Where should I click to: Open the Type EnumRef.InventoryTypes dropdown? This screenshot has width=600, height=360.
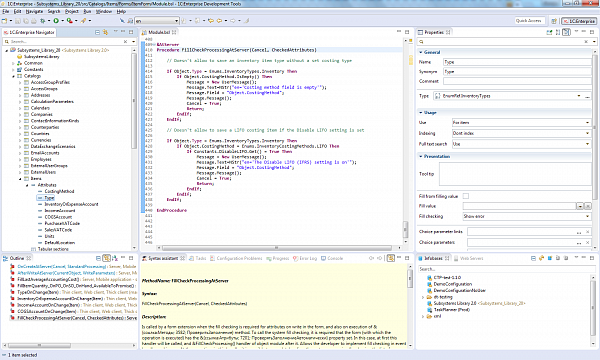[579, 96]
